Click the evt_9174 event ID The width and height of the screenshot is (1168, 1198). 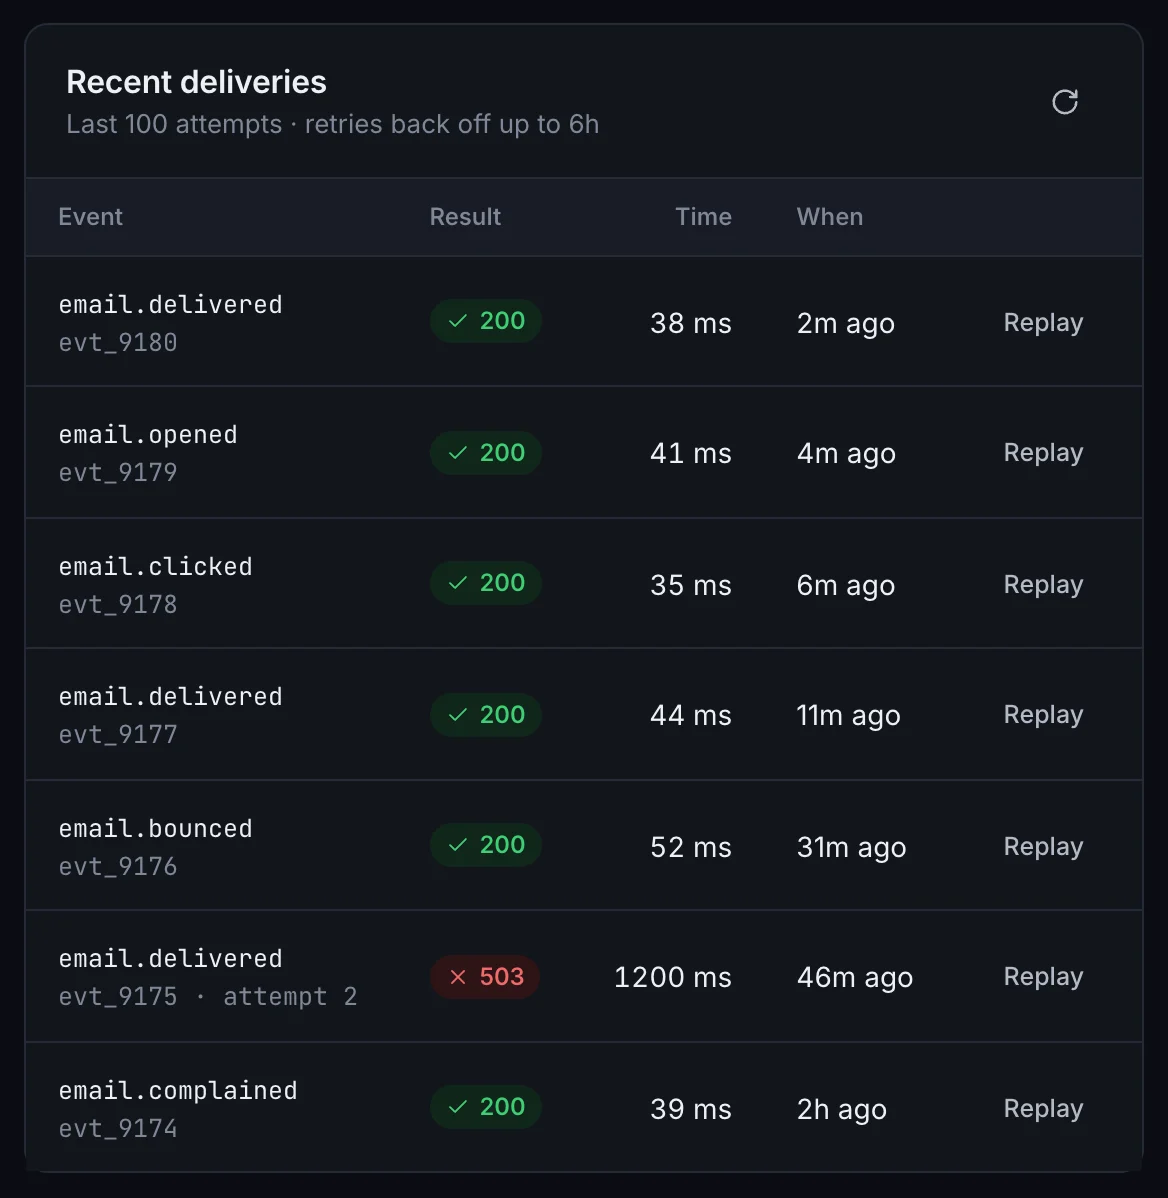point(118,1129)
